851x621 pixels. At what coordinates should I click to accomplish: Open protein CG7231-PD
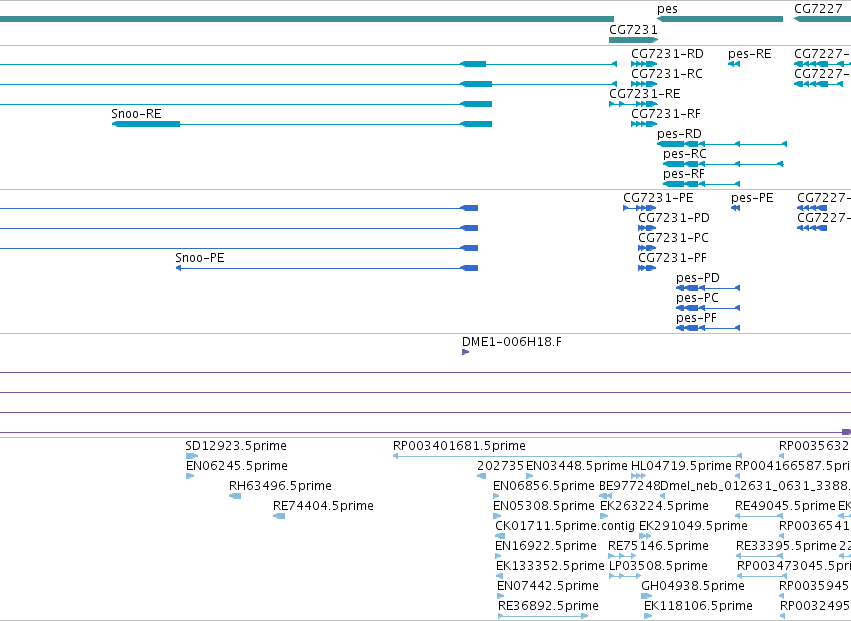tap(674, 218)
